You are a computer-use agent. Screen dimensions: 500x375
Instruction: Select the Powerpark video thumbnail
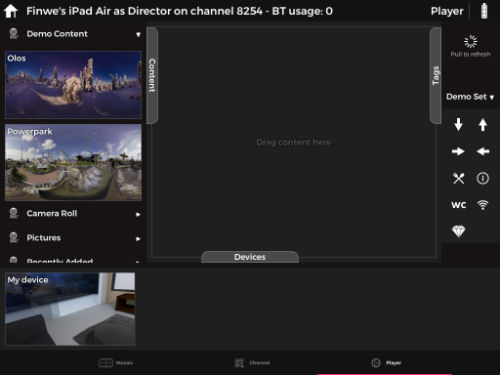pyautogui.click(x=73, y=162)
